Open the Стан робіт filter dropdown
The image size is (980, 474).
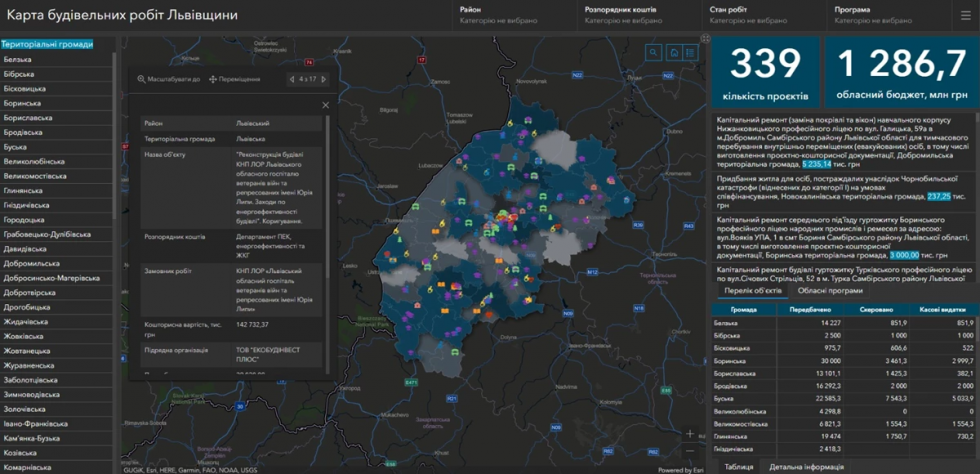[764, 15]
